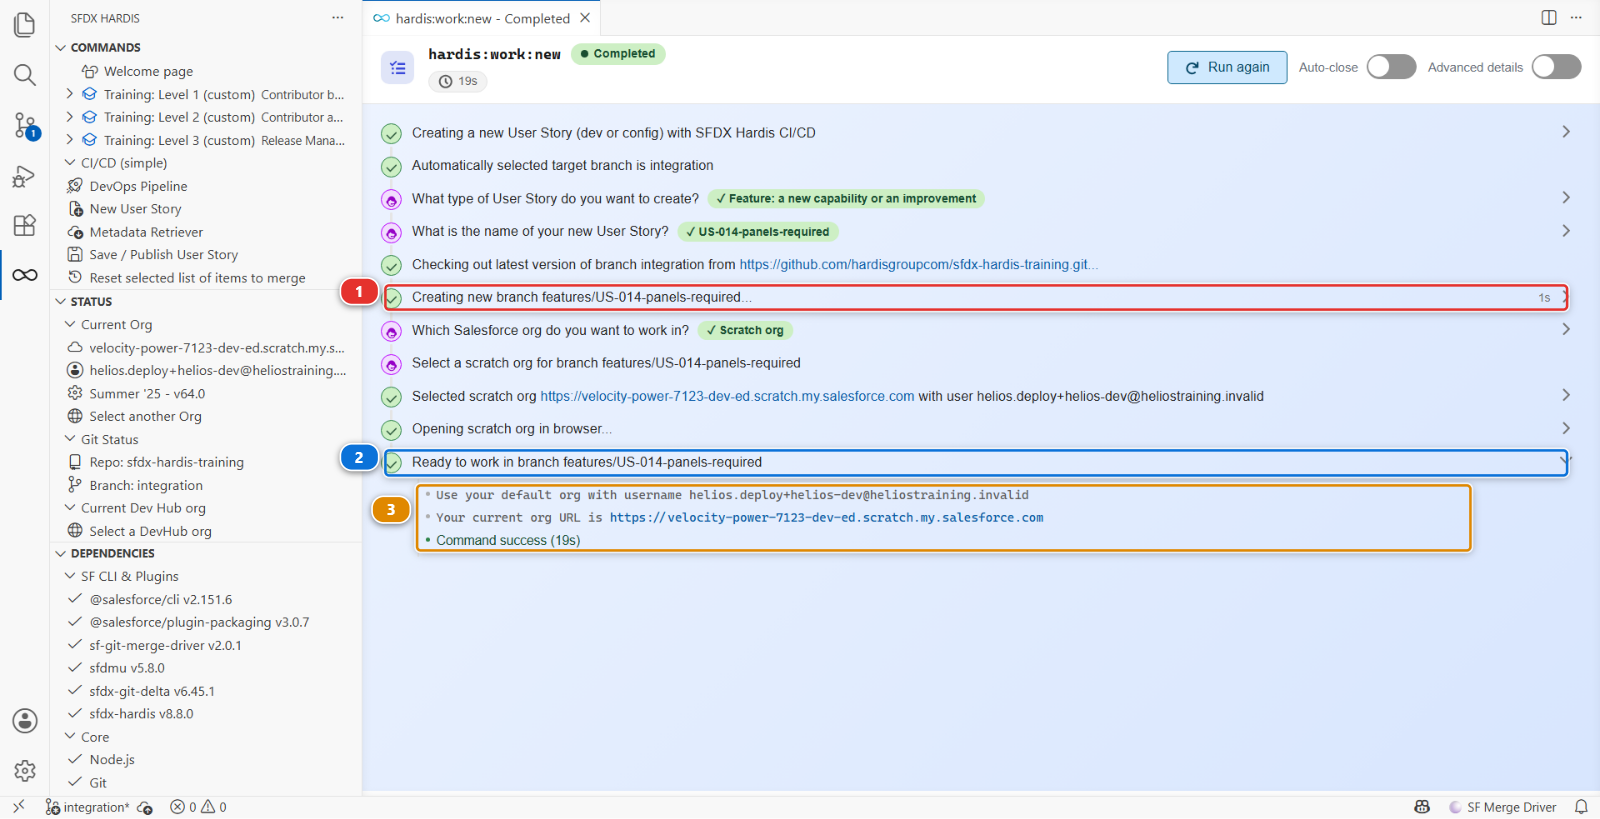Open SFDX Hardis infinity icon view
Screen dimensions: 1600x819
25,275
